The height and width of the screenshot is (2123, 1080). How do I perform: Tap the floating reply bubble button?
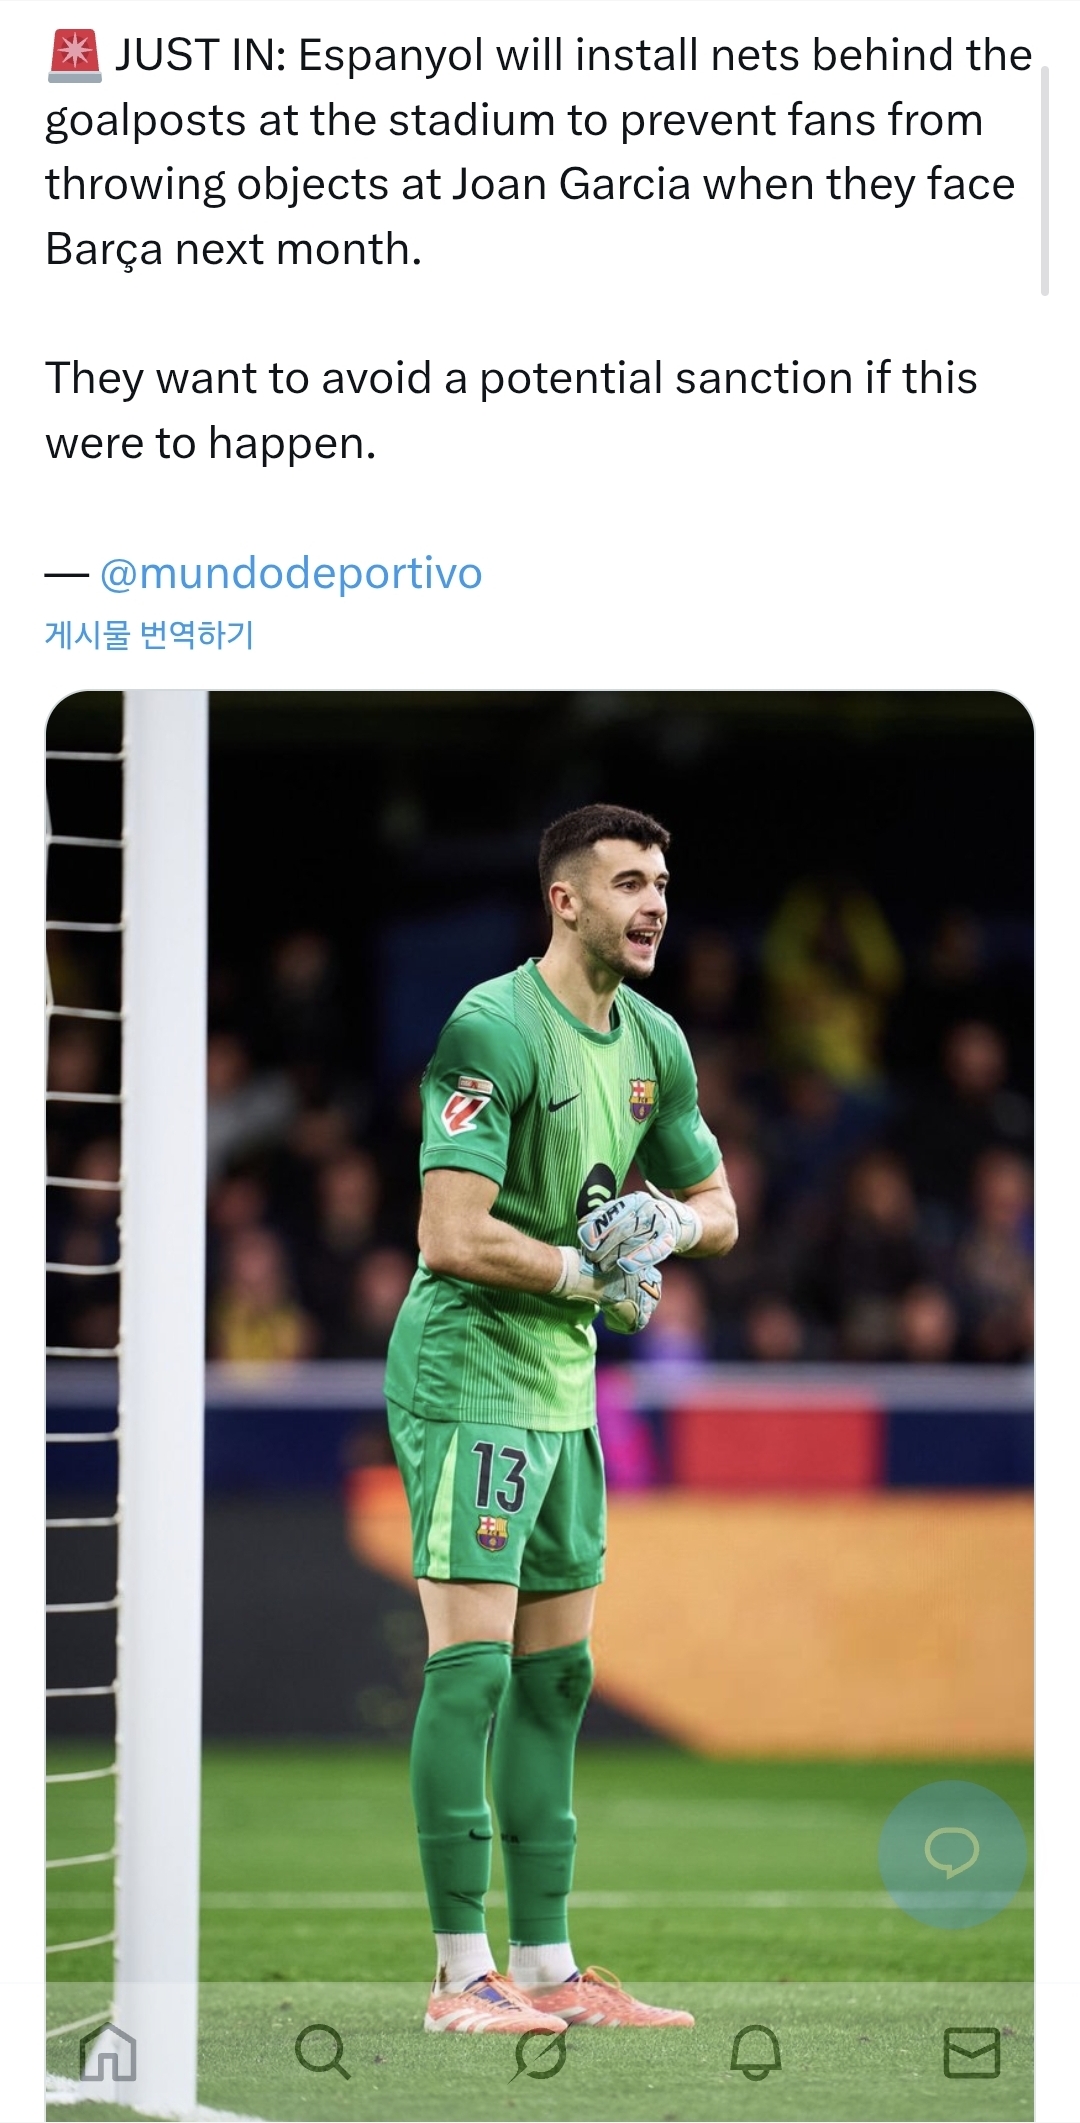(952, 1855)
